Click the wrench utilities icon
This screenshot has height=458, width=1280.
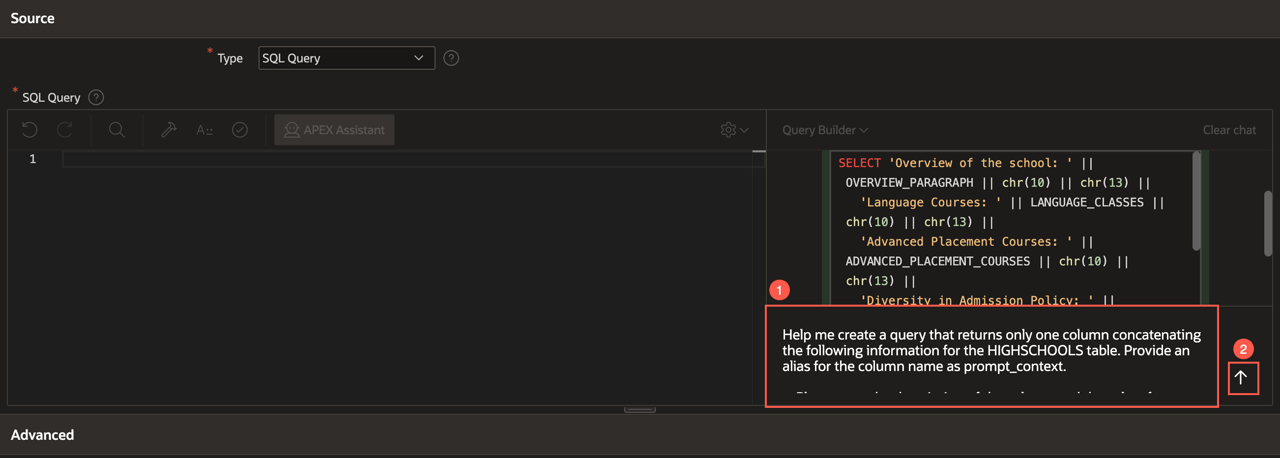pyautogui.click(x=169, y=130)
